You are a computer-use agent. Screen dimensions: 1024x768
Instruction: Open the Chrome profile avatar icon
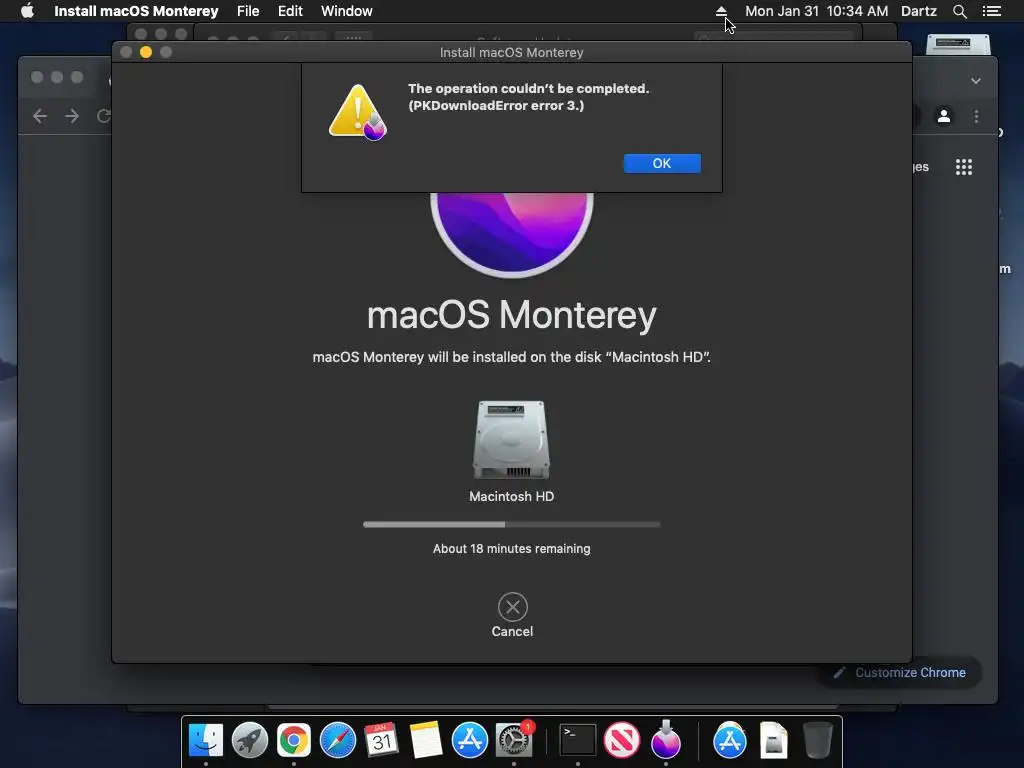pos(944,116)
